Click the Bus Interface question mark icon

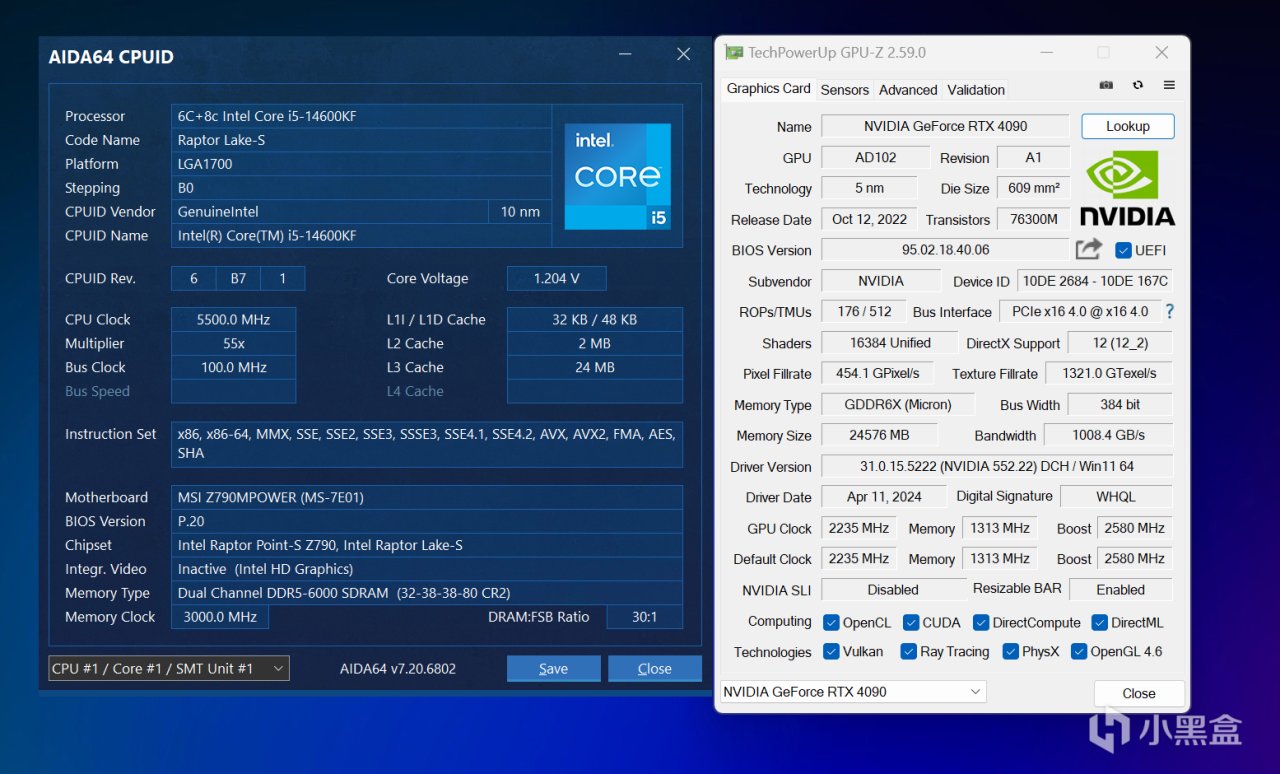[1169, 311]
